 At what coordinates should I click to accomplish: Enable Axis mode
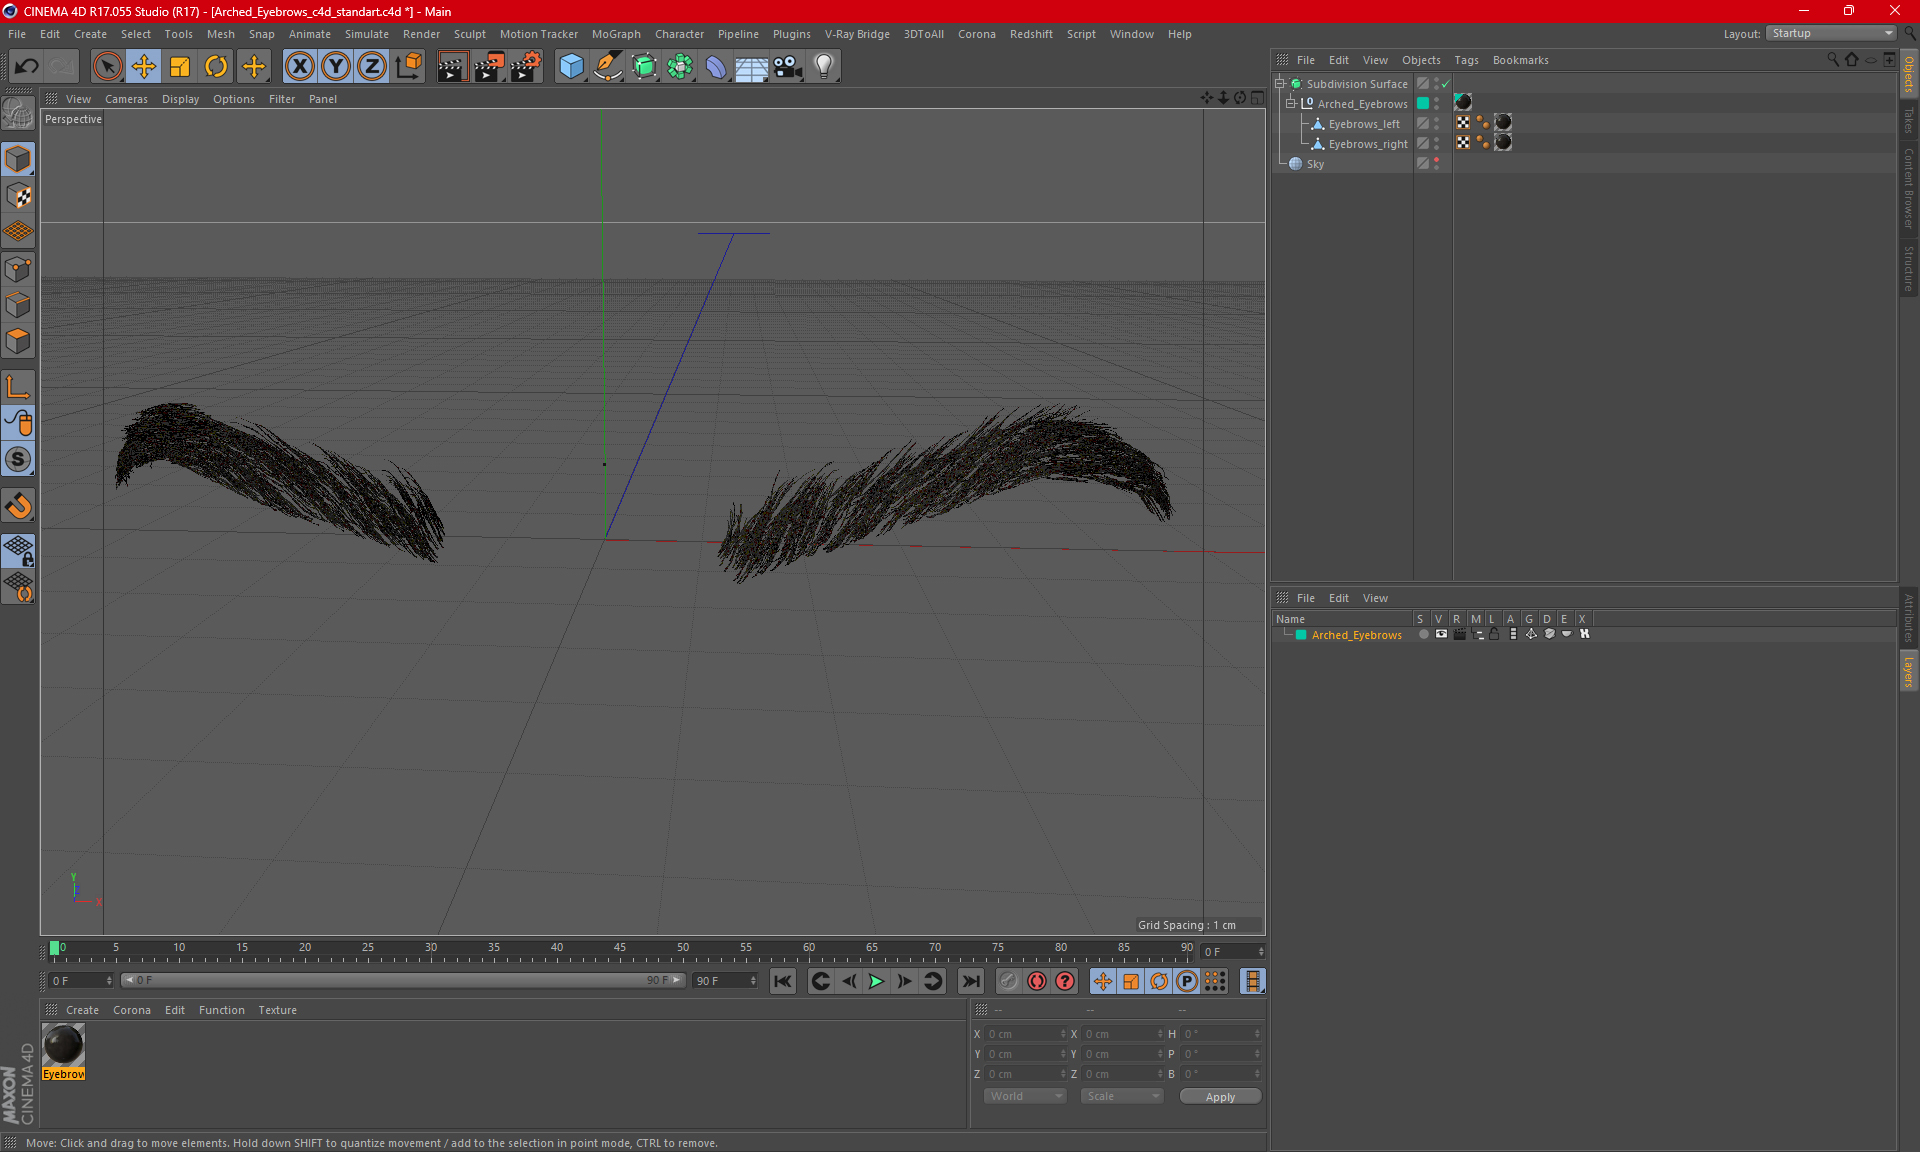(18, 387)
